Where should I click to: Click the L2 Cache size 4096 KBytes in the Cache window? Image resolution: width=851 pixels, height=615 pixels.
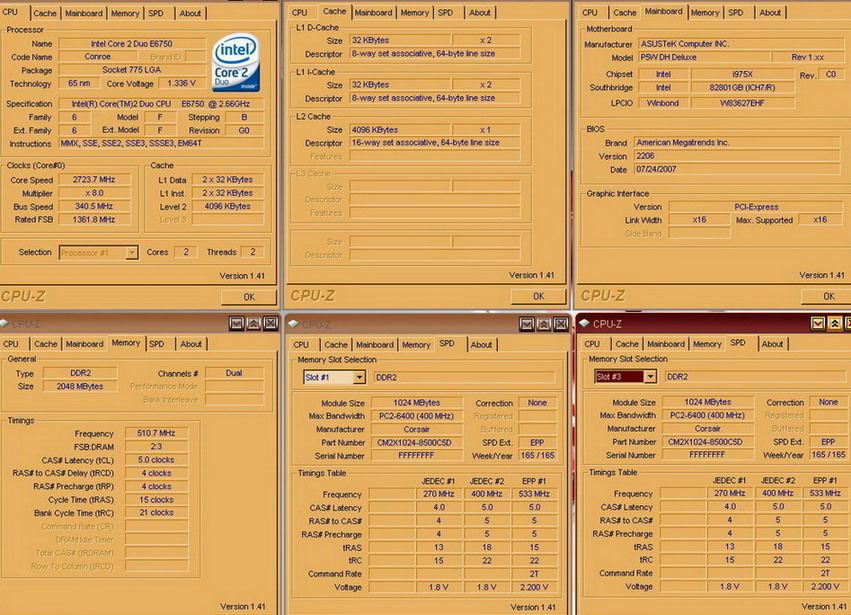pyautogui.click(x=400, y=130)
